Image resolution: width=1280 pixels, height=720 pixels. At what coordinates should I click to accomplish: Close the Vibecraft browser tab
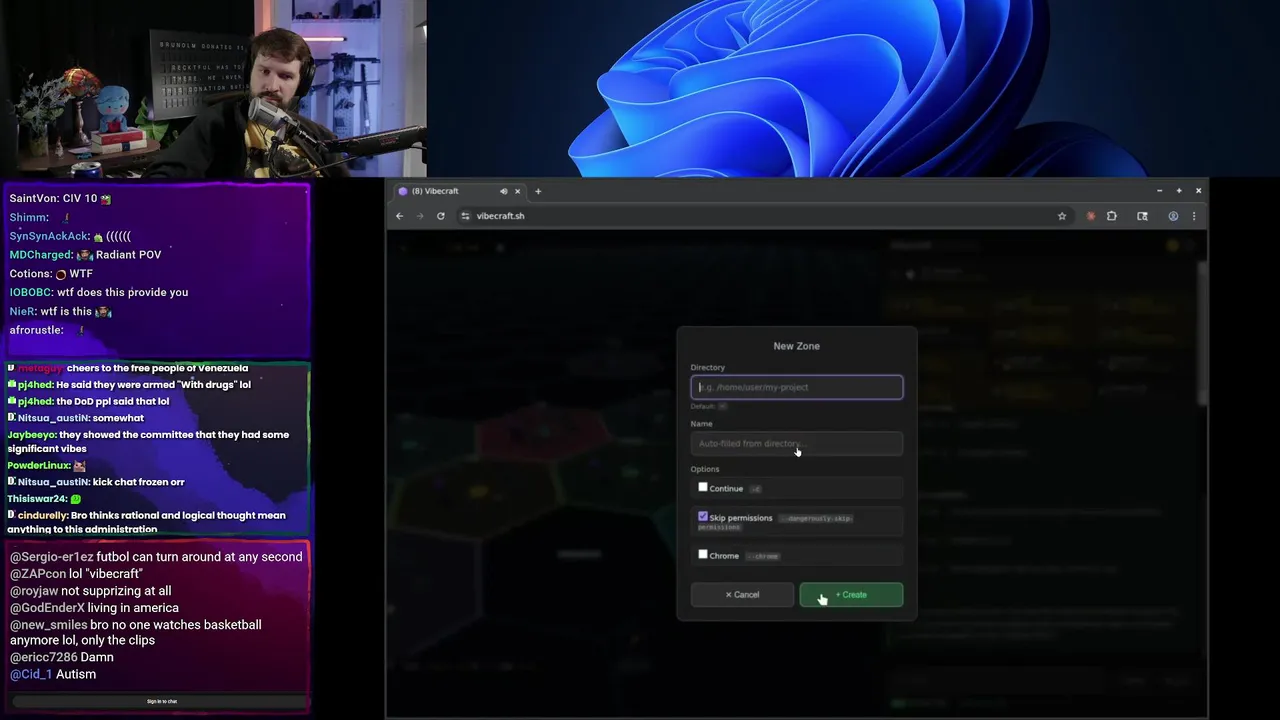517,191
